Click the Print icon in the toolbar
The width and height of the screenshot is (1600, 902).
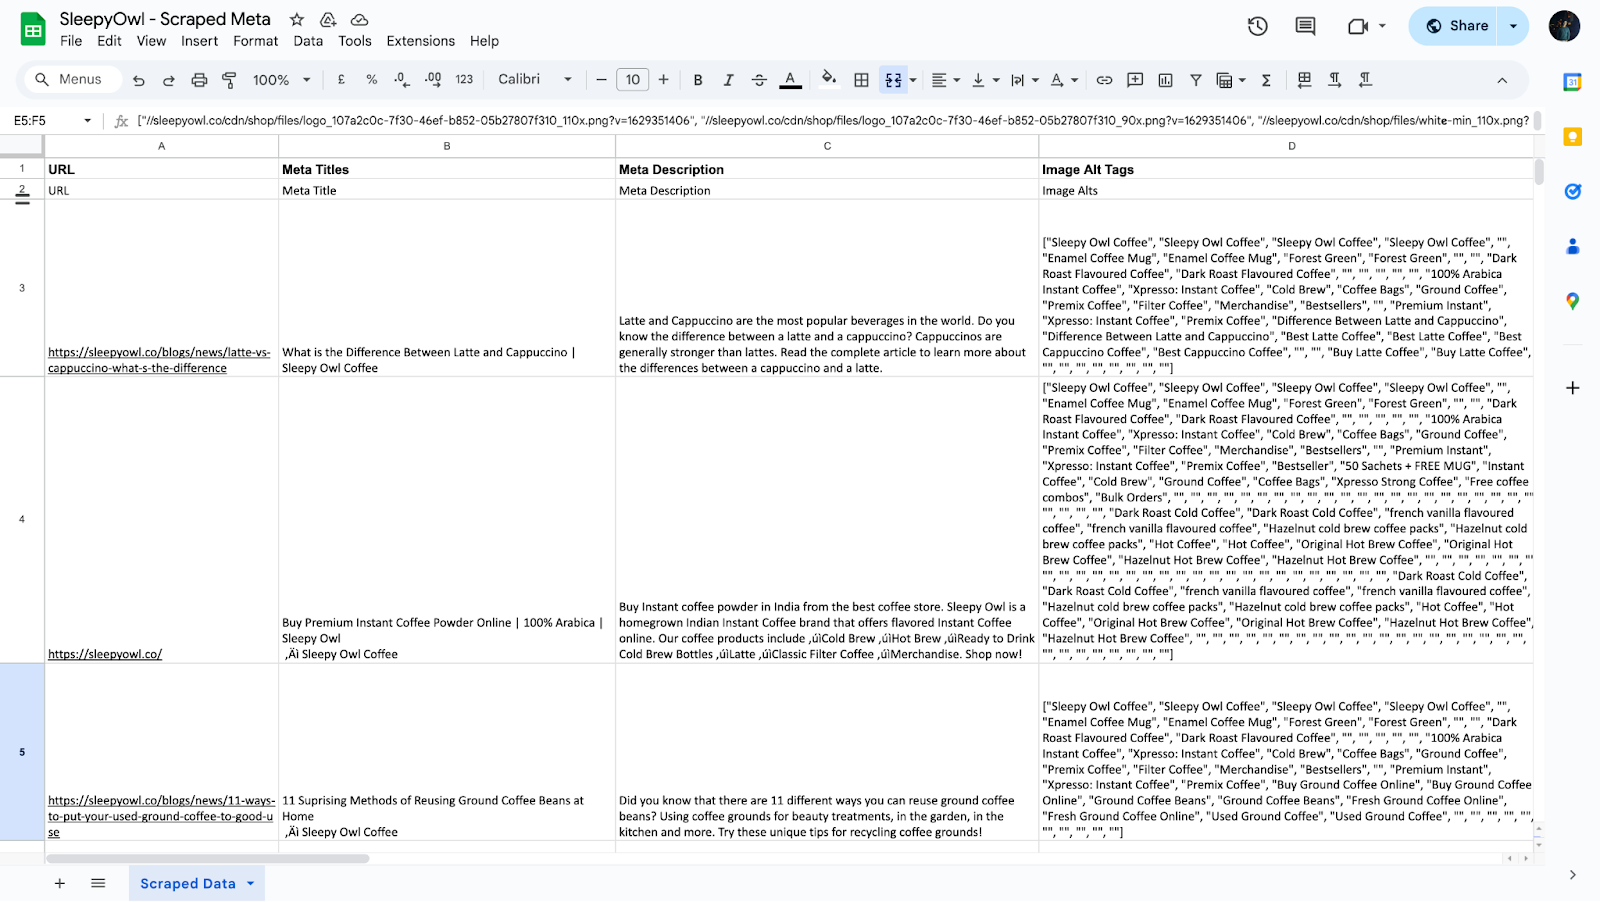click(x=199, y=80)
